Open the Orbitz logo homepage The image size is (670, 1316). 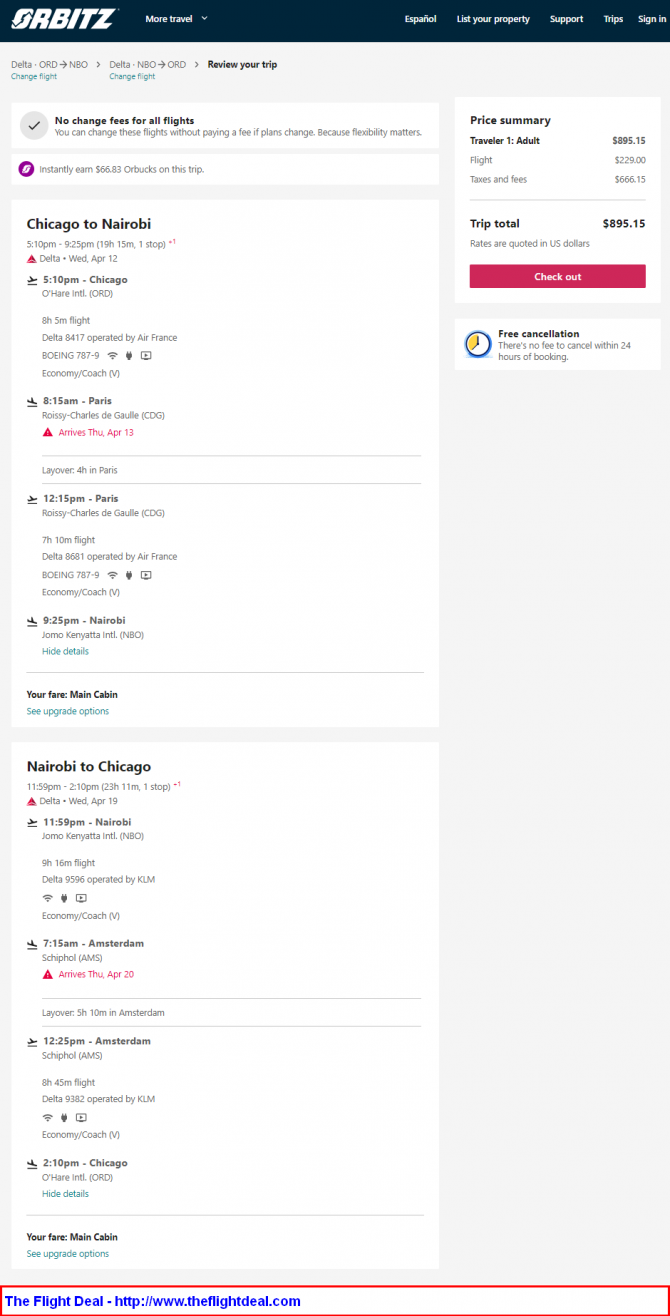[x=65, y=18]
